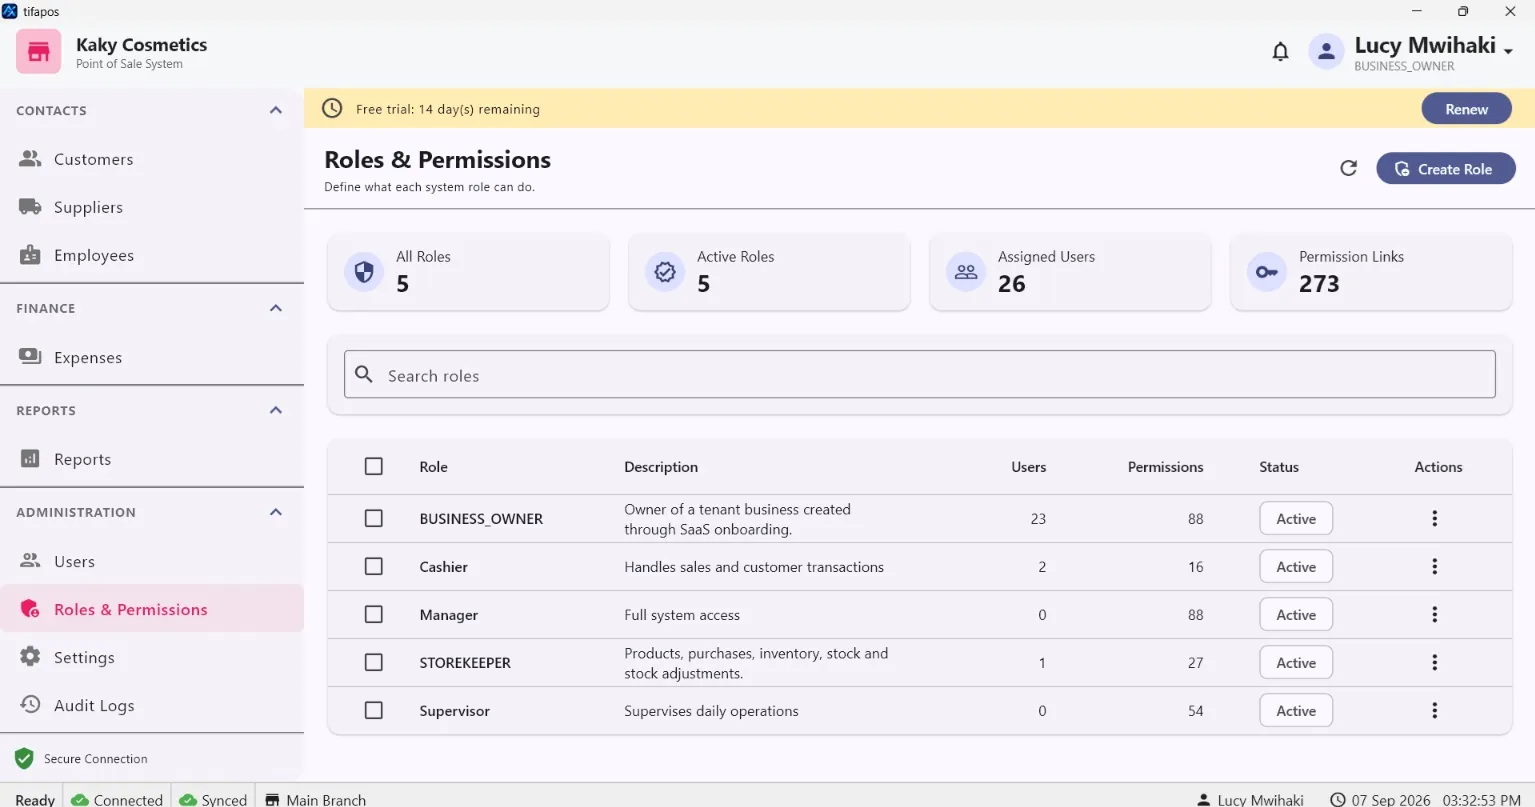Click the Assigned Users people icon
The image size is (1535, 807).
pyautogui.click(x=966, y=271)
